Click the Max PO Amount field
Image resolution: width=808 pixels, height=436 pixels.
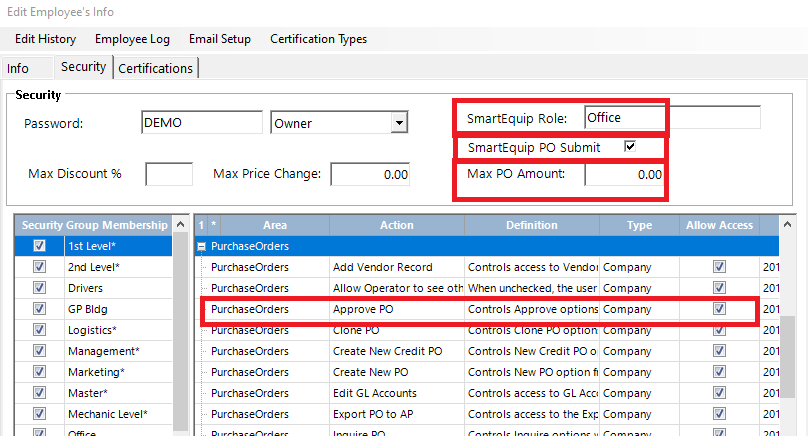pyautogui.click(x=623, y=174)
